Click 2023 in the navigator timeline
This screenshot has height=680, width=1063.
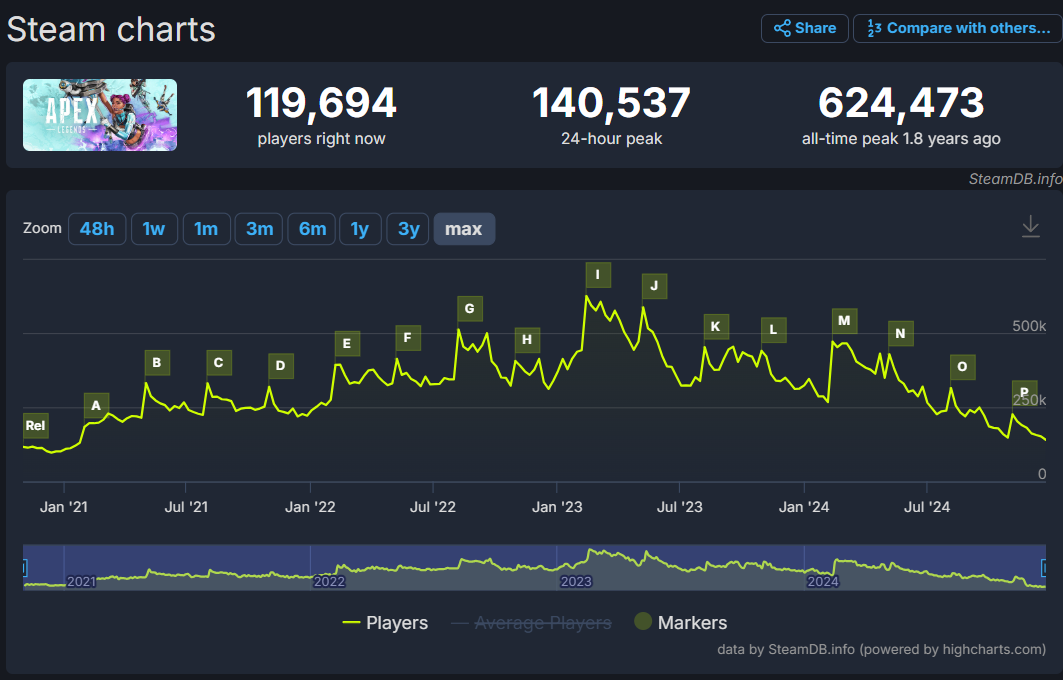[576, 582]
